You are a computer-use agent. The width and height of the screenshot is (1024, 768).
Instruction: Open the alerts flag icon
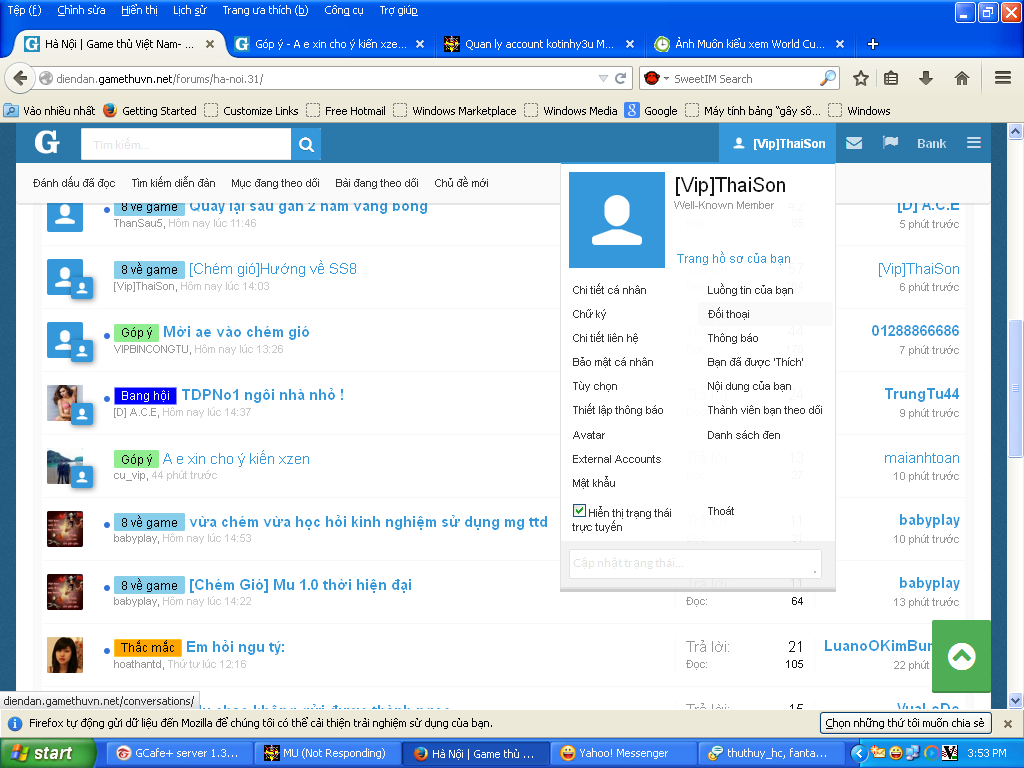tap(890, 144)
